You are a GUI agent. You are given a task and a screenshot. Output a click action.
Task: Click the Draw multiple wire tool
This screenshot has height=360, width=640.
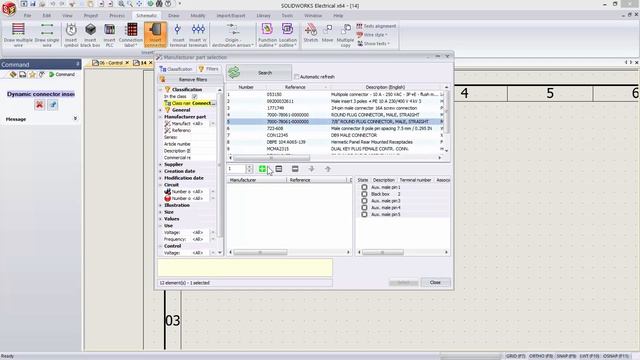[18, 35]
